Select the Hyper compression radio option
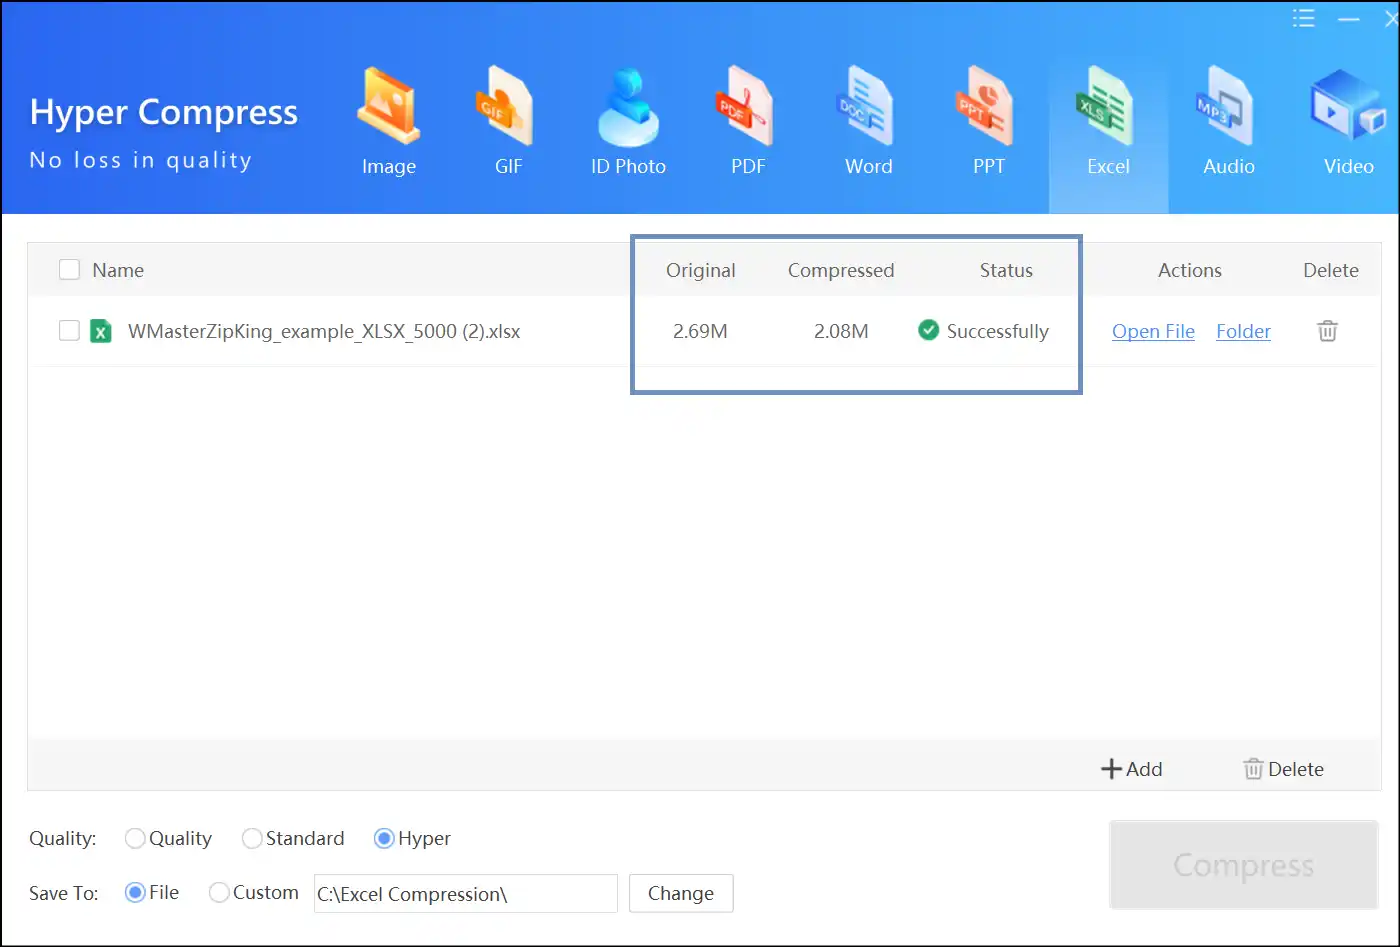The height and width of the screenshot is (947, 1400). coord(384,838)
